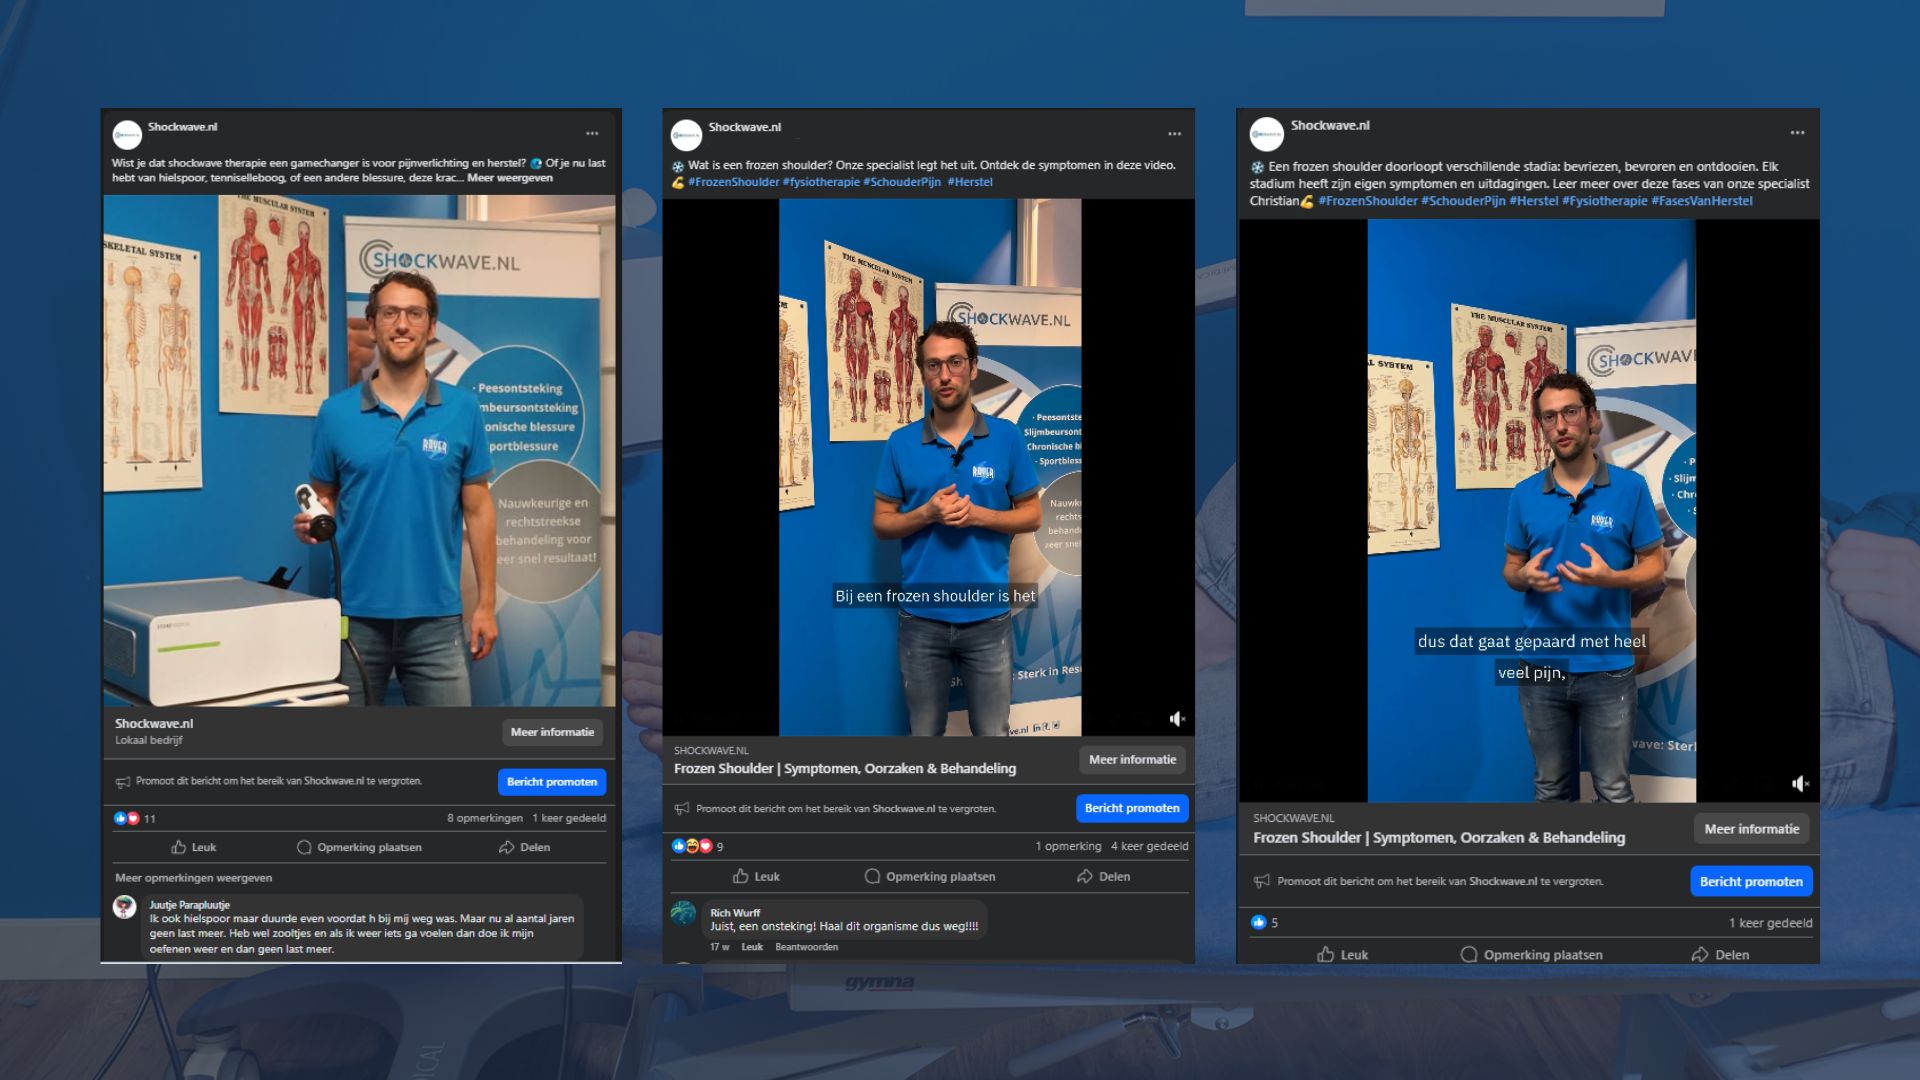Share the first post with Delen
The width and height of the screenshot is (1920, 1080).
(x=524, y=847)
